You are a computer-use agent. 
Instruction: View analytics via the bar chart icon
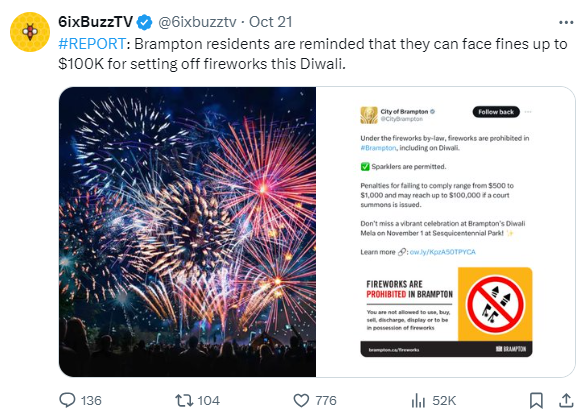click(418, 400)
